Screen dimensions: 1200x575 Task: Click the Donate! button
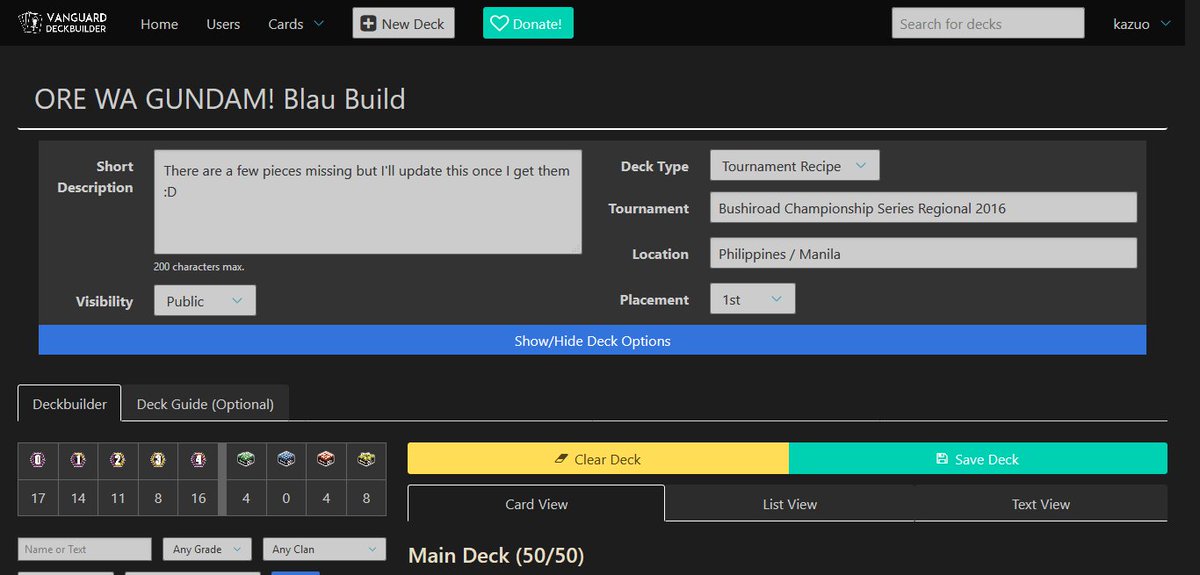[528, 24]
